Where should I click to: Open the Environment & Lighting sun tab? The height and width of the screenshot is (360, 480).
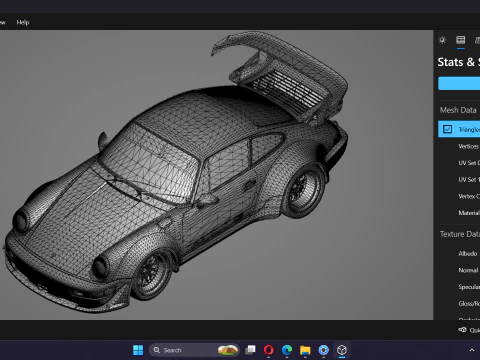coord(442,40)
